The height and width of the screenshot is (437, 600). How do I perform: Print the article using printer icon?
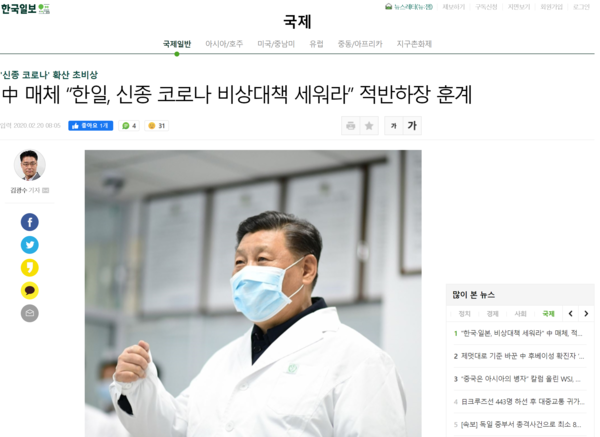point(351,126)
